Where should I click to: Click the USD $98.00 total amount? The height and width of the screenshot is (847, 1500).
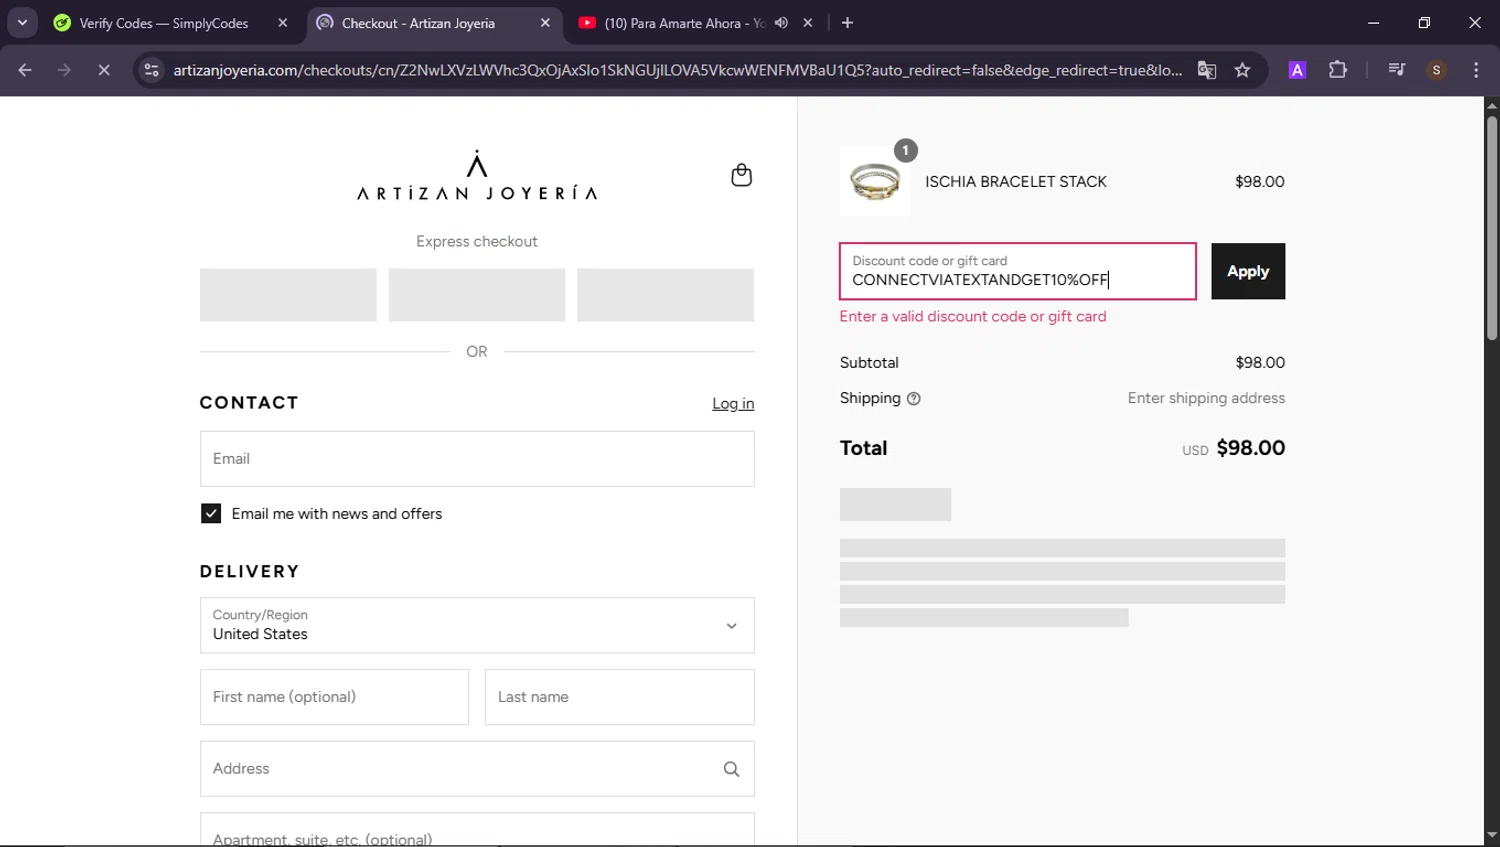click(1233, 448)
